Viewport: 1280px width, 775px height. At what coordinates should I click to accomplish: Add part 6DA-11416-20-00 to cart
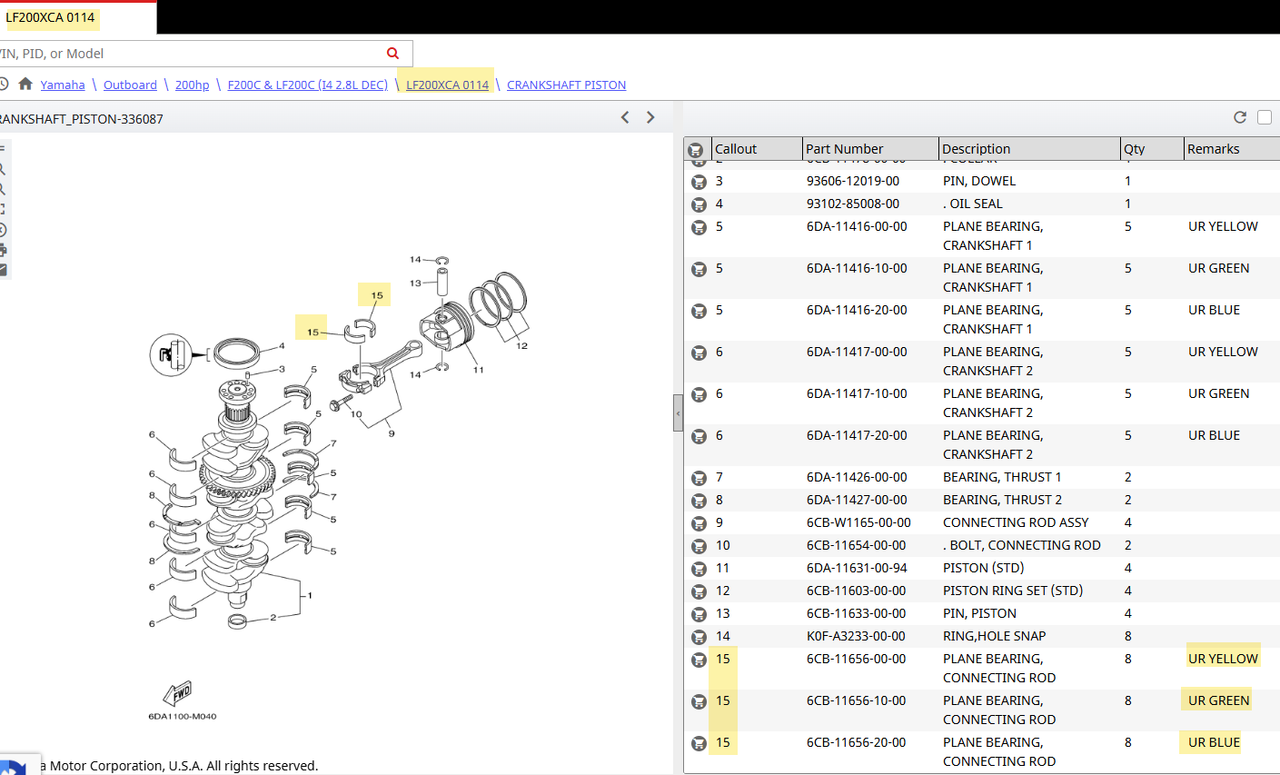click(x=698, y=311)
